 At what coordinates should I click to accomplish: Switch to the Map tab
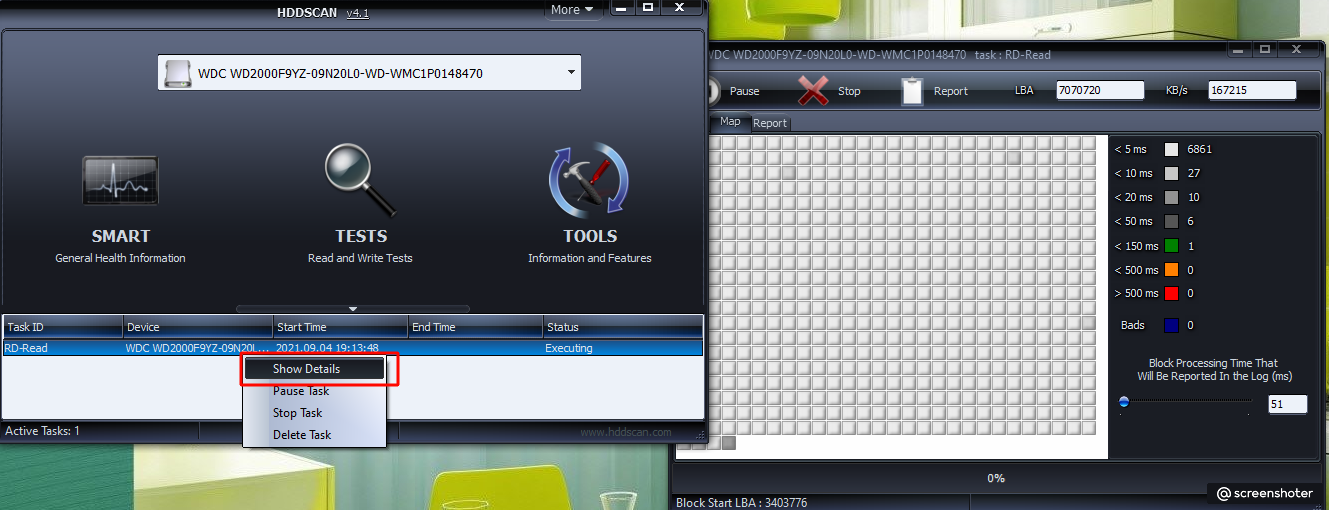[730, 122]
